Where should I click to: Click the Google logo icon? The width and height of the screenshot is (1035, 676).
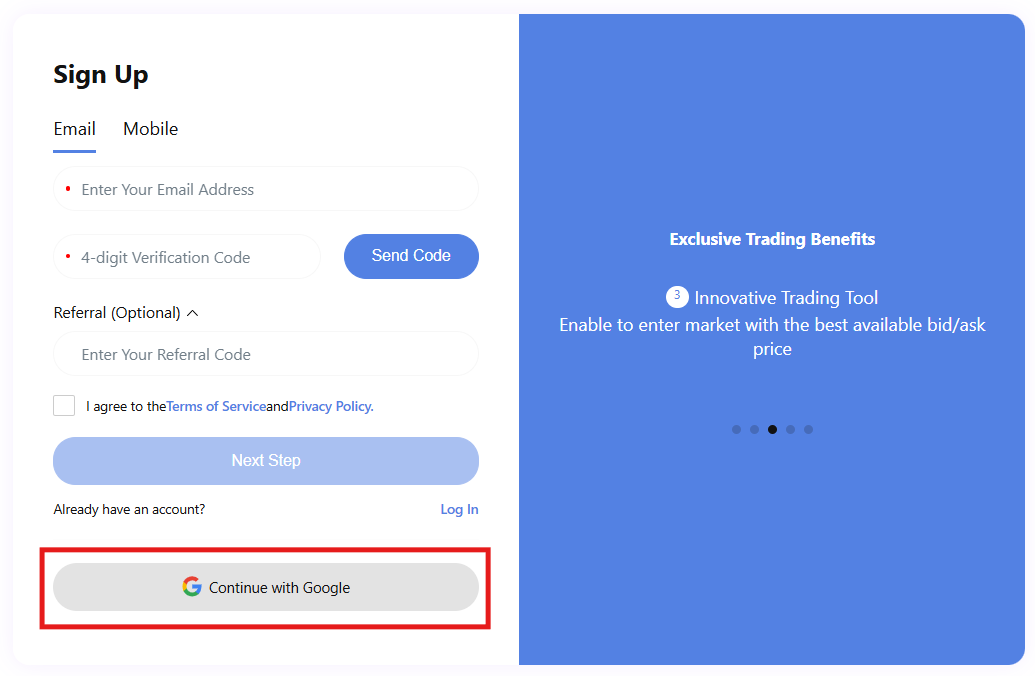(192, 587)
